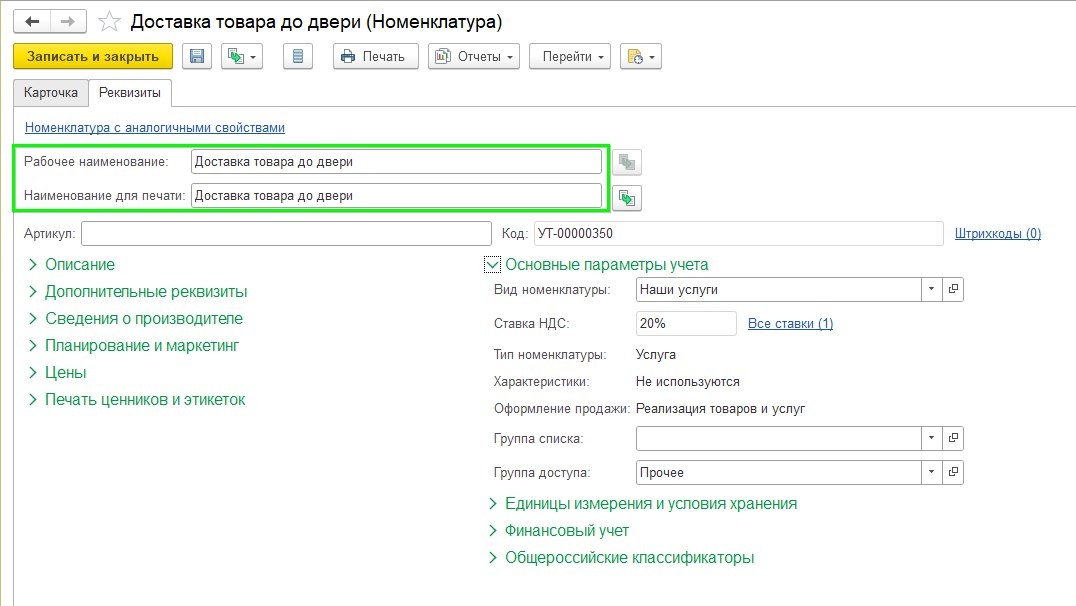Go back with the left arrow
Viewport: 1076px width, 606px height.
coord(32,22)
